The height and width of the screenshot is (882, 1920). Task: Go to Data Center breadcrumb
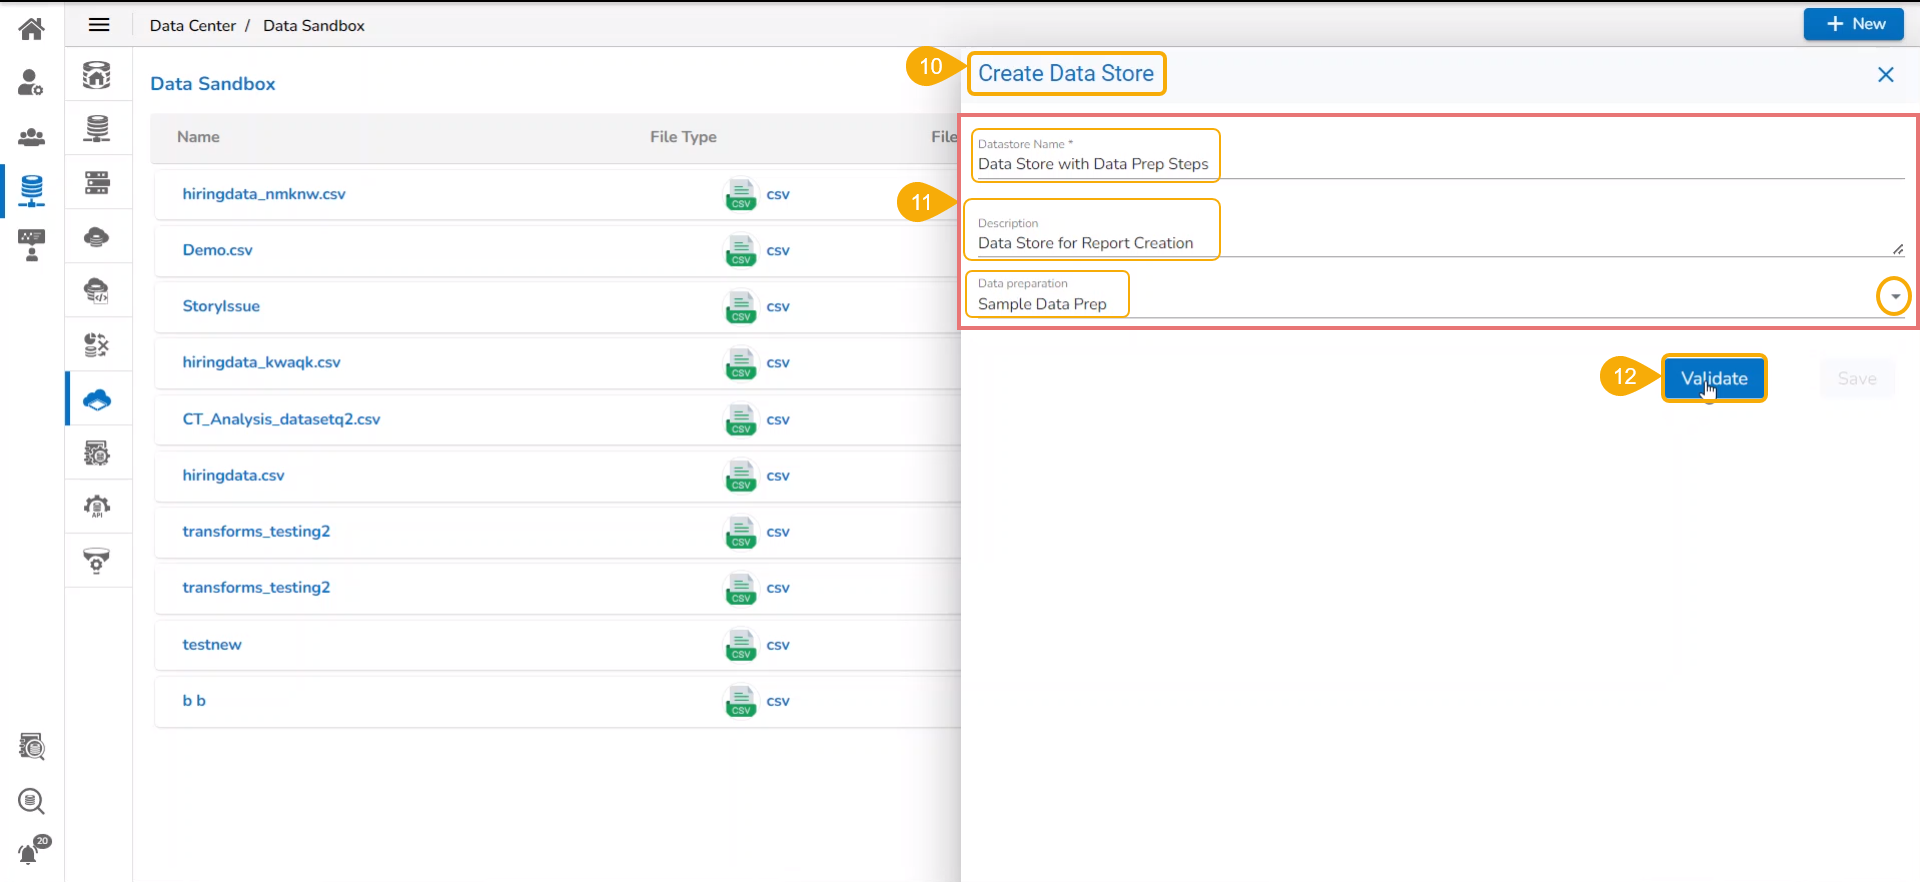192,26
